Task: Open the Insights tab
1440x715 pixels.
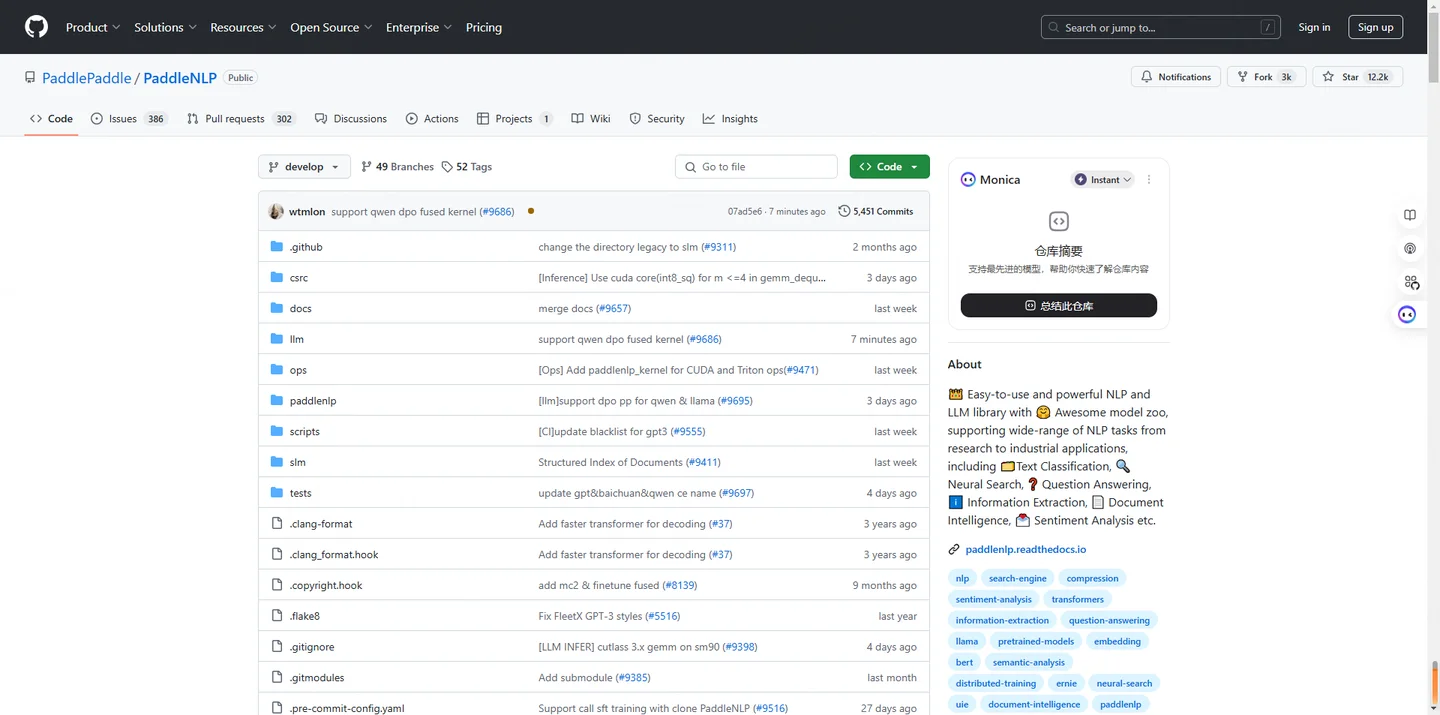Action: pyautogui.click(x=730, y=119)
